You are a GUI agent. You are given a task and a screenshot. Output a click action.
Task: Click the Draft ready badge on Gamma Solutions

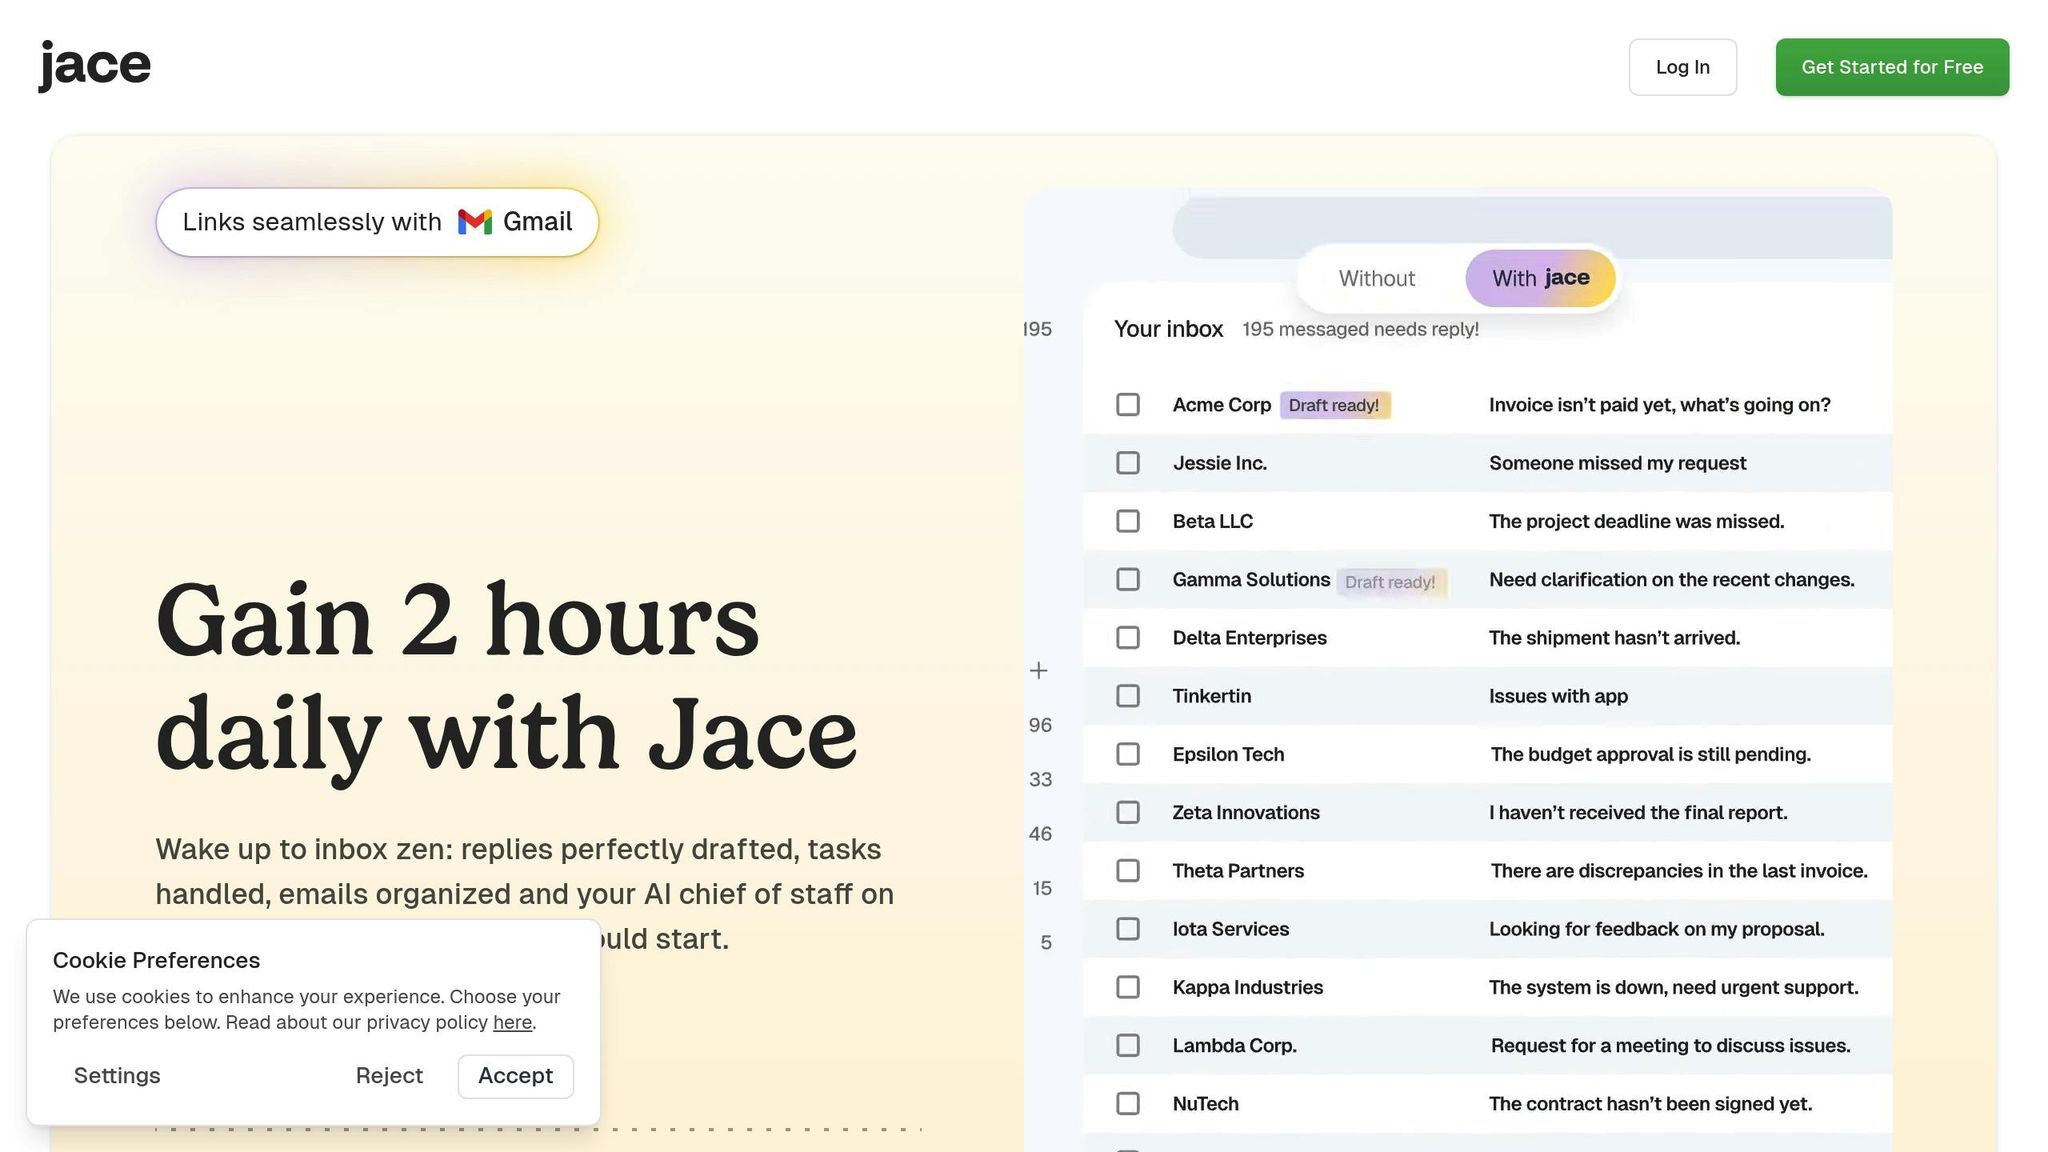click(x=1390, y=582)
